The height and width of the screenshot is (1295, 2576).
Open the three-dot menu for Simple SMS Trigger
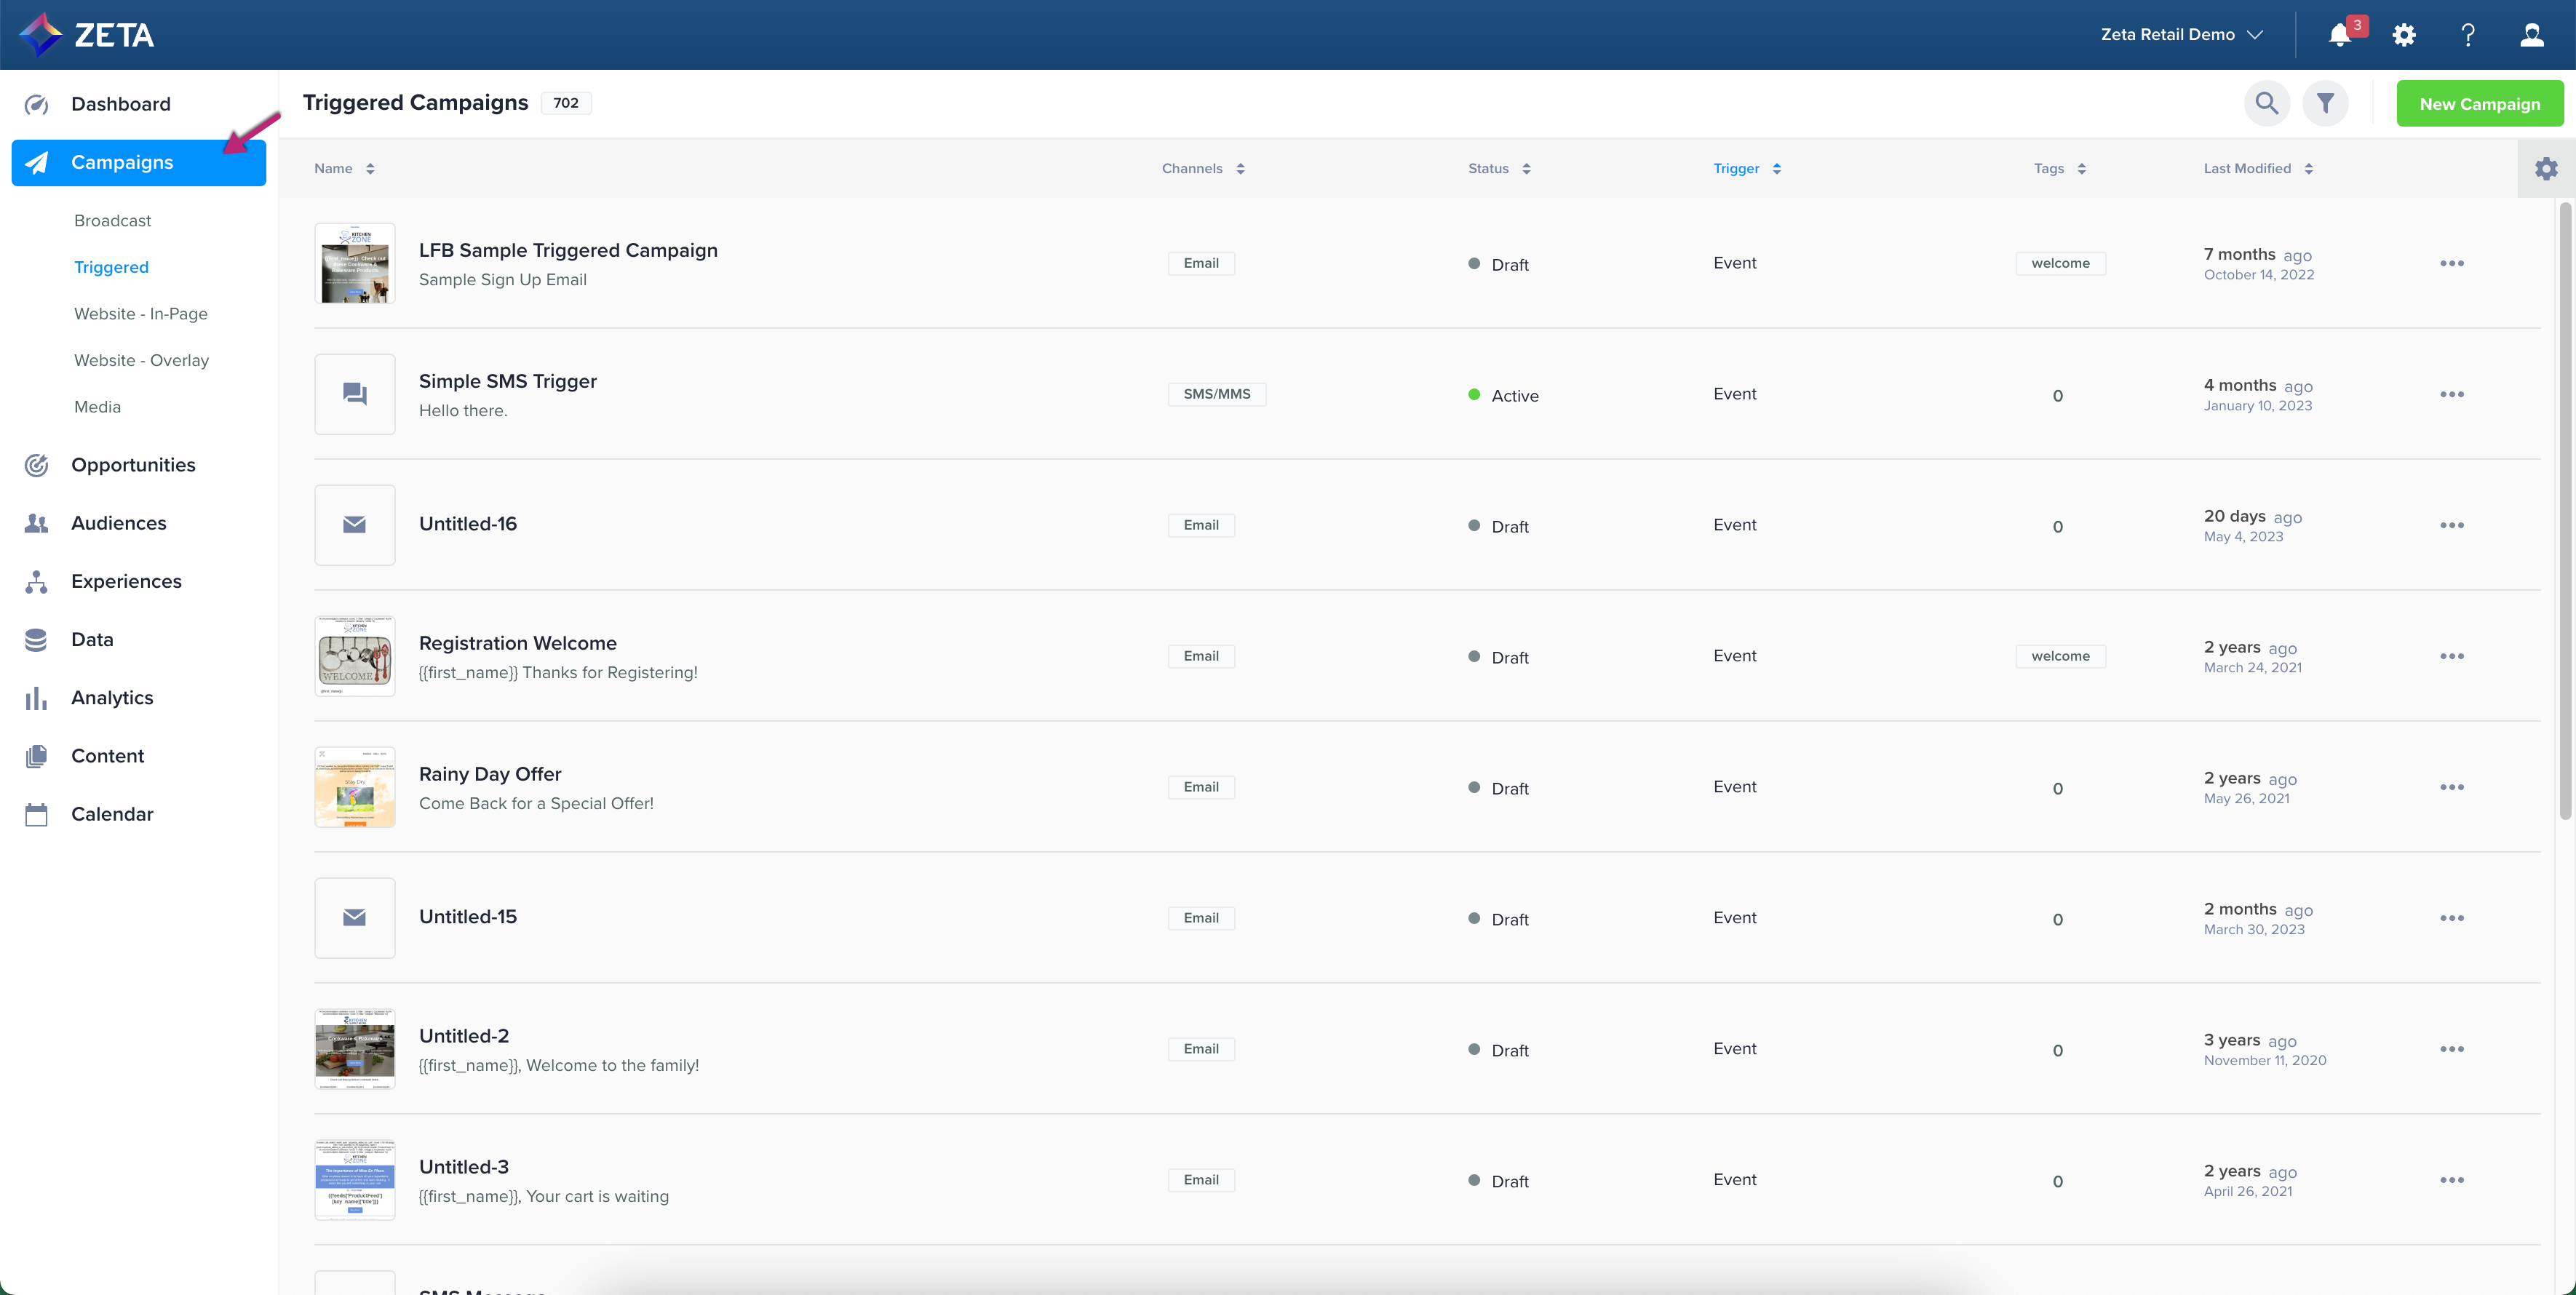coord(2451,394)
